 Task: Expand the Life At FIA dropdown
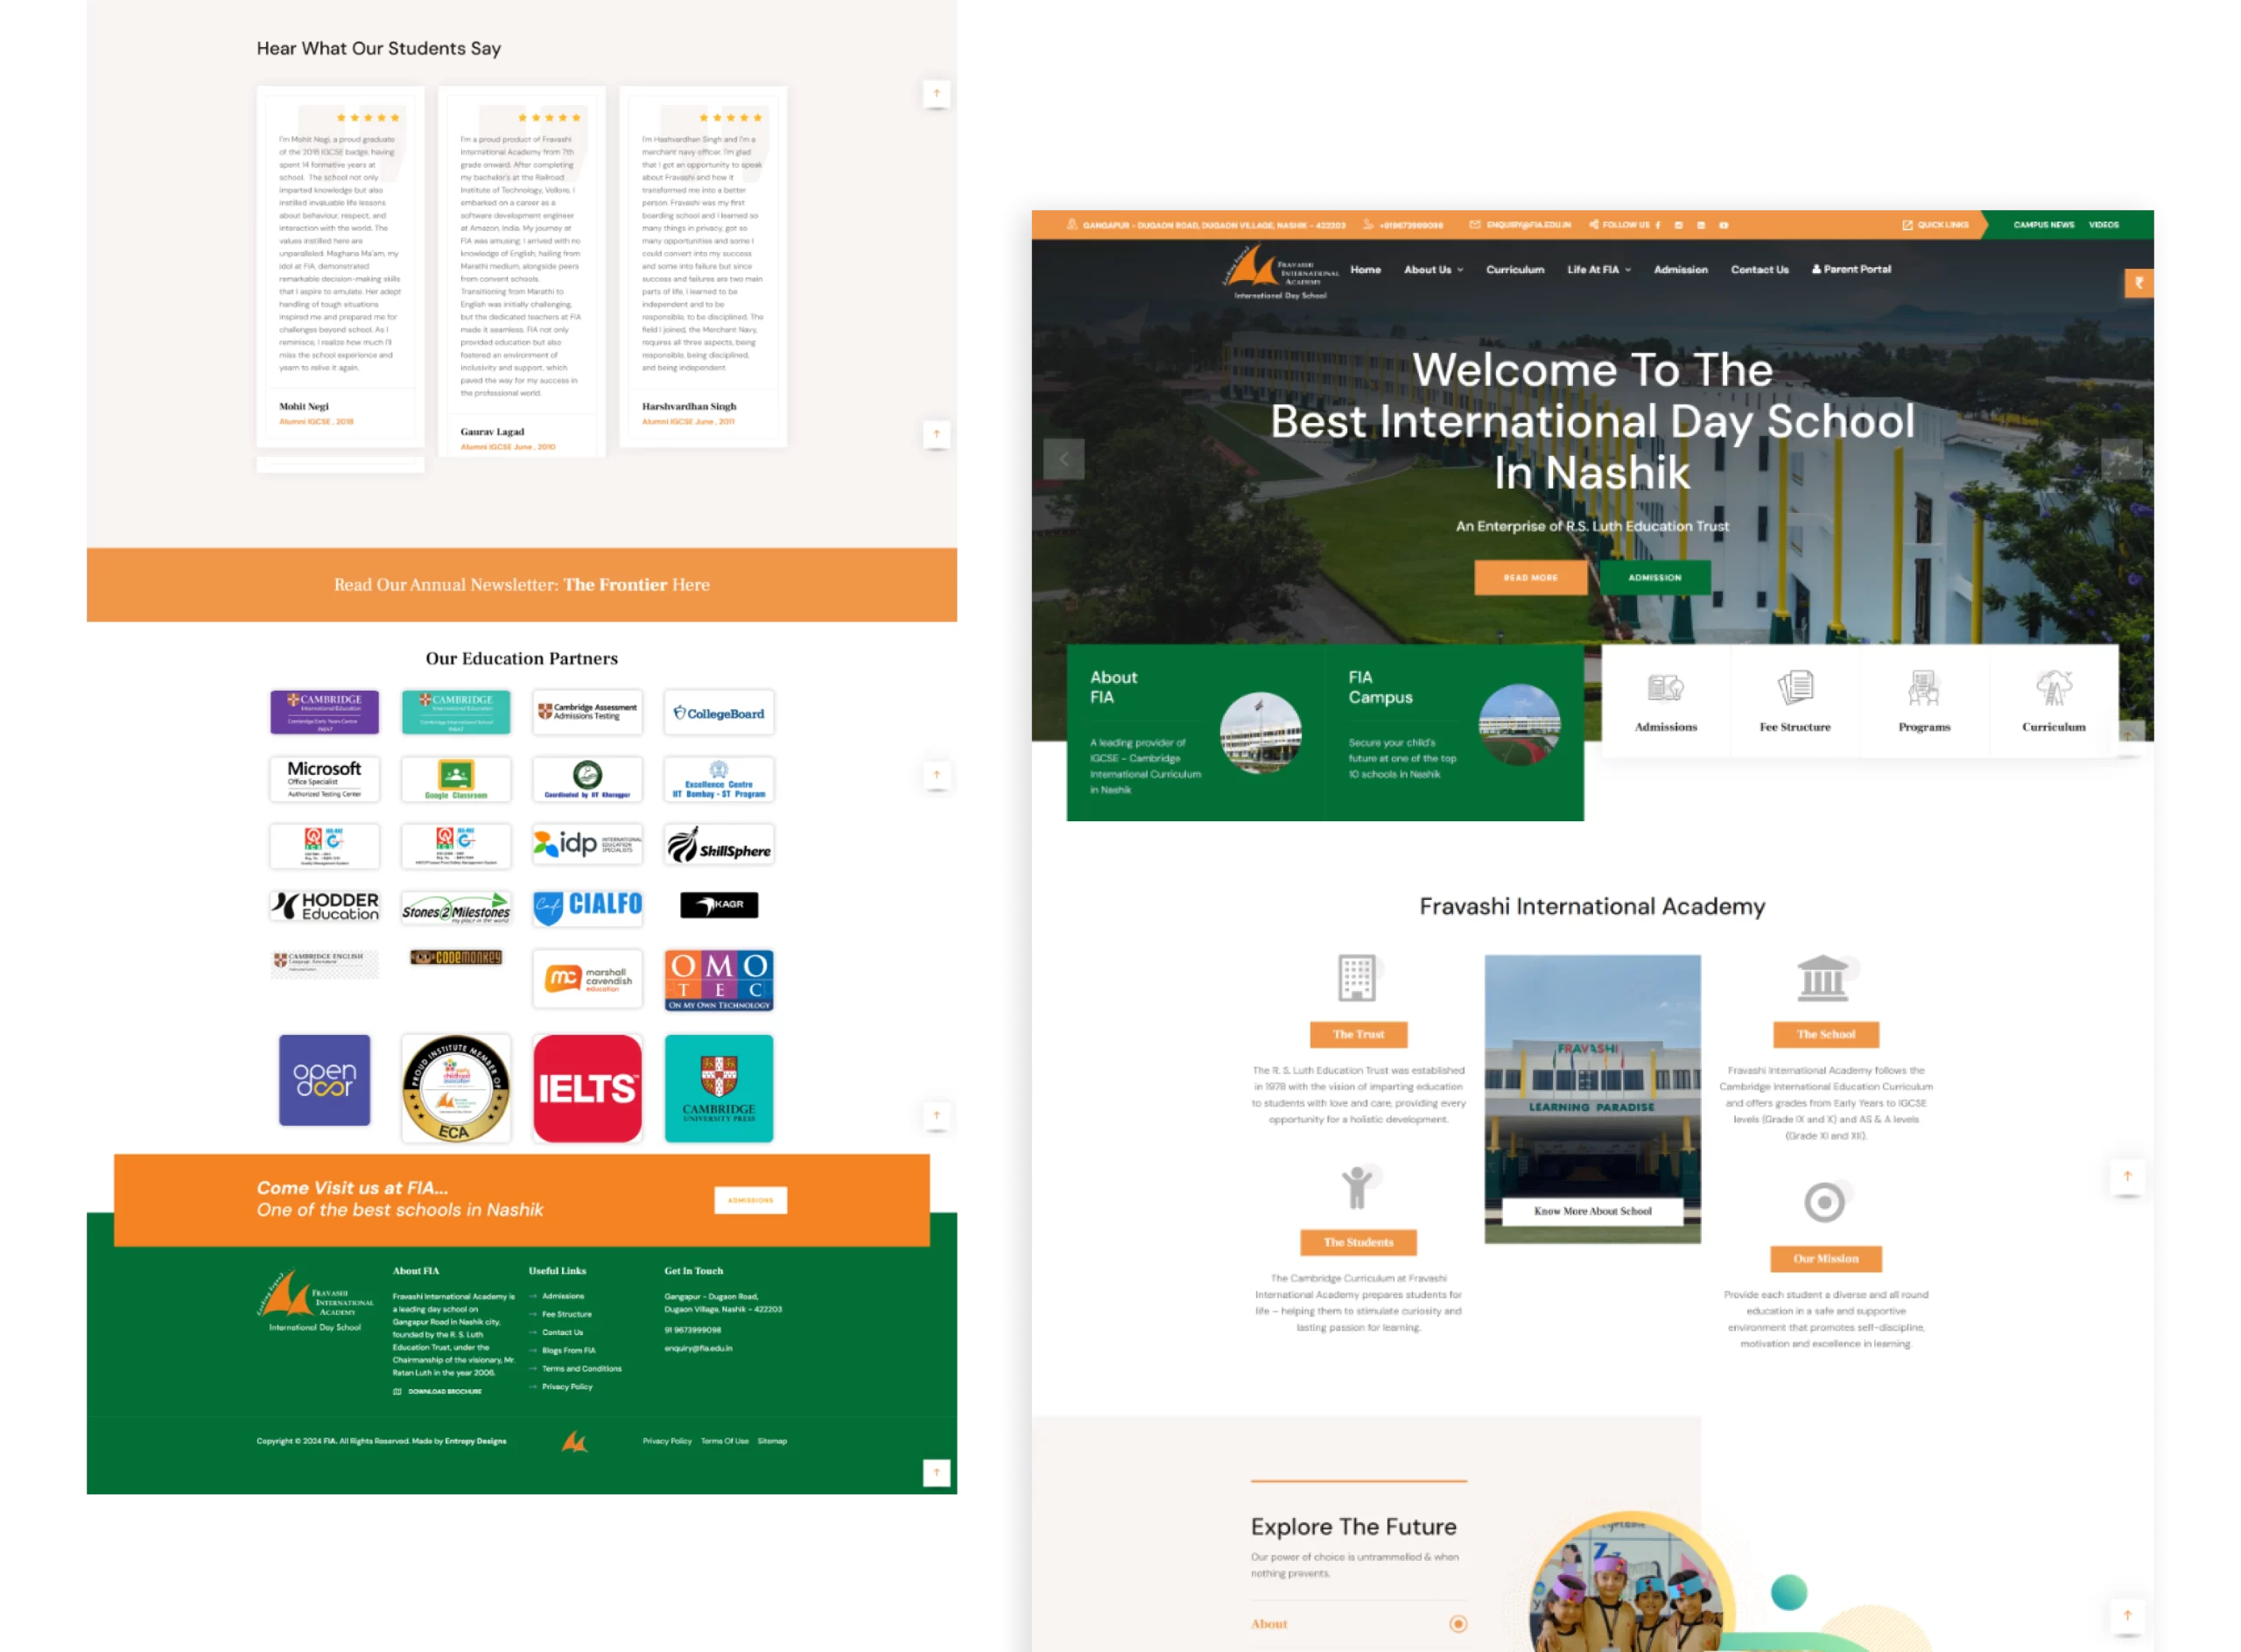[1598, 269]
